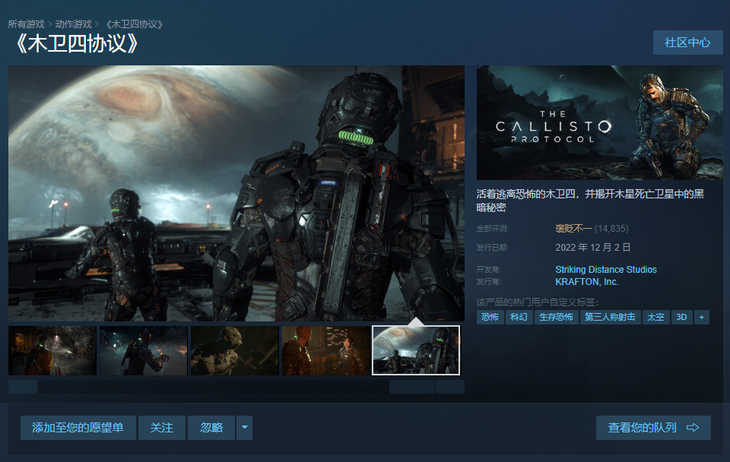
Task: Select the 第三人称射击 tag
Action: [610, 317]
